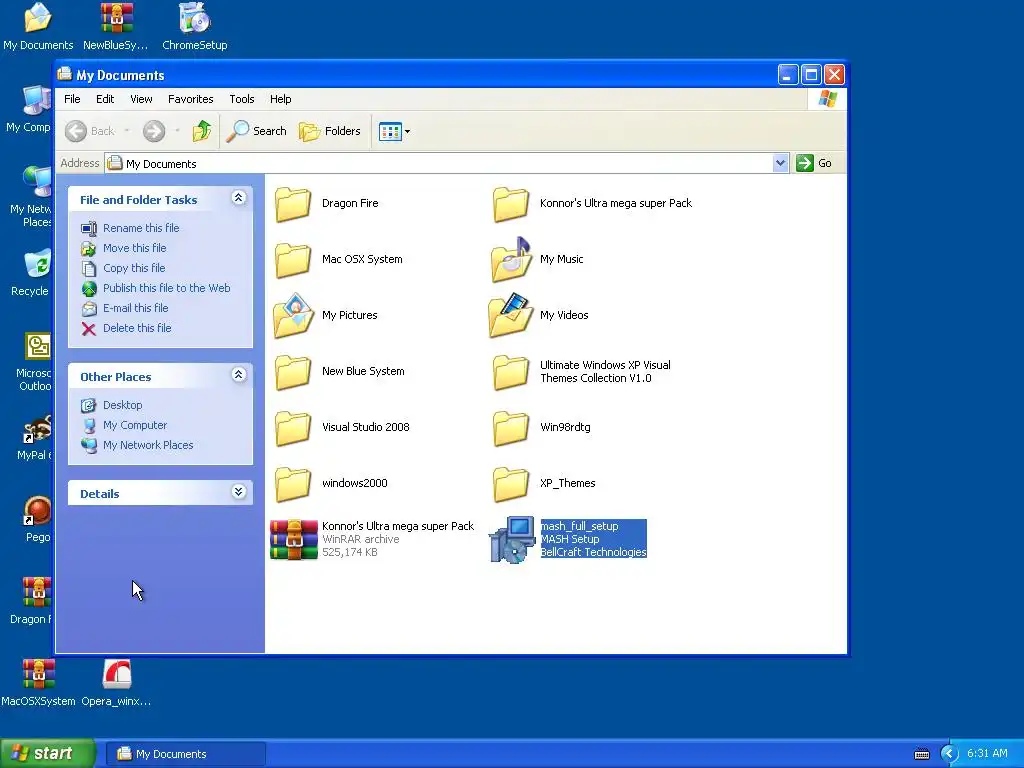Open the Start menu

(x=48, y=754)
